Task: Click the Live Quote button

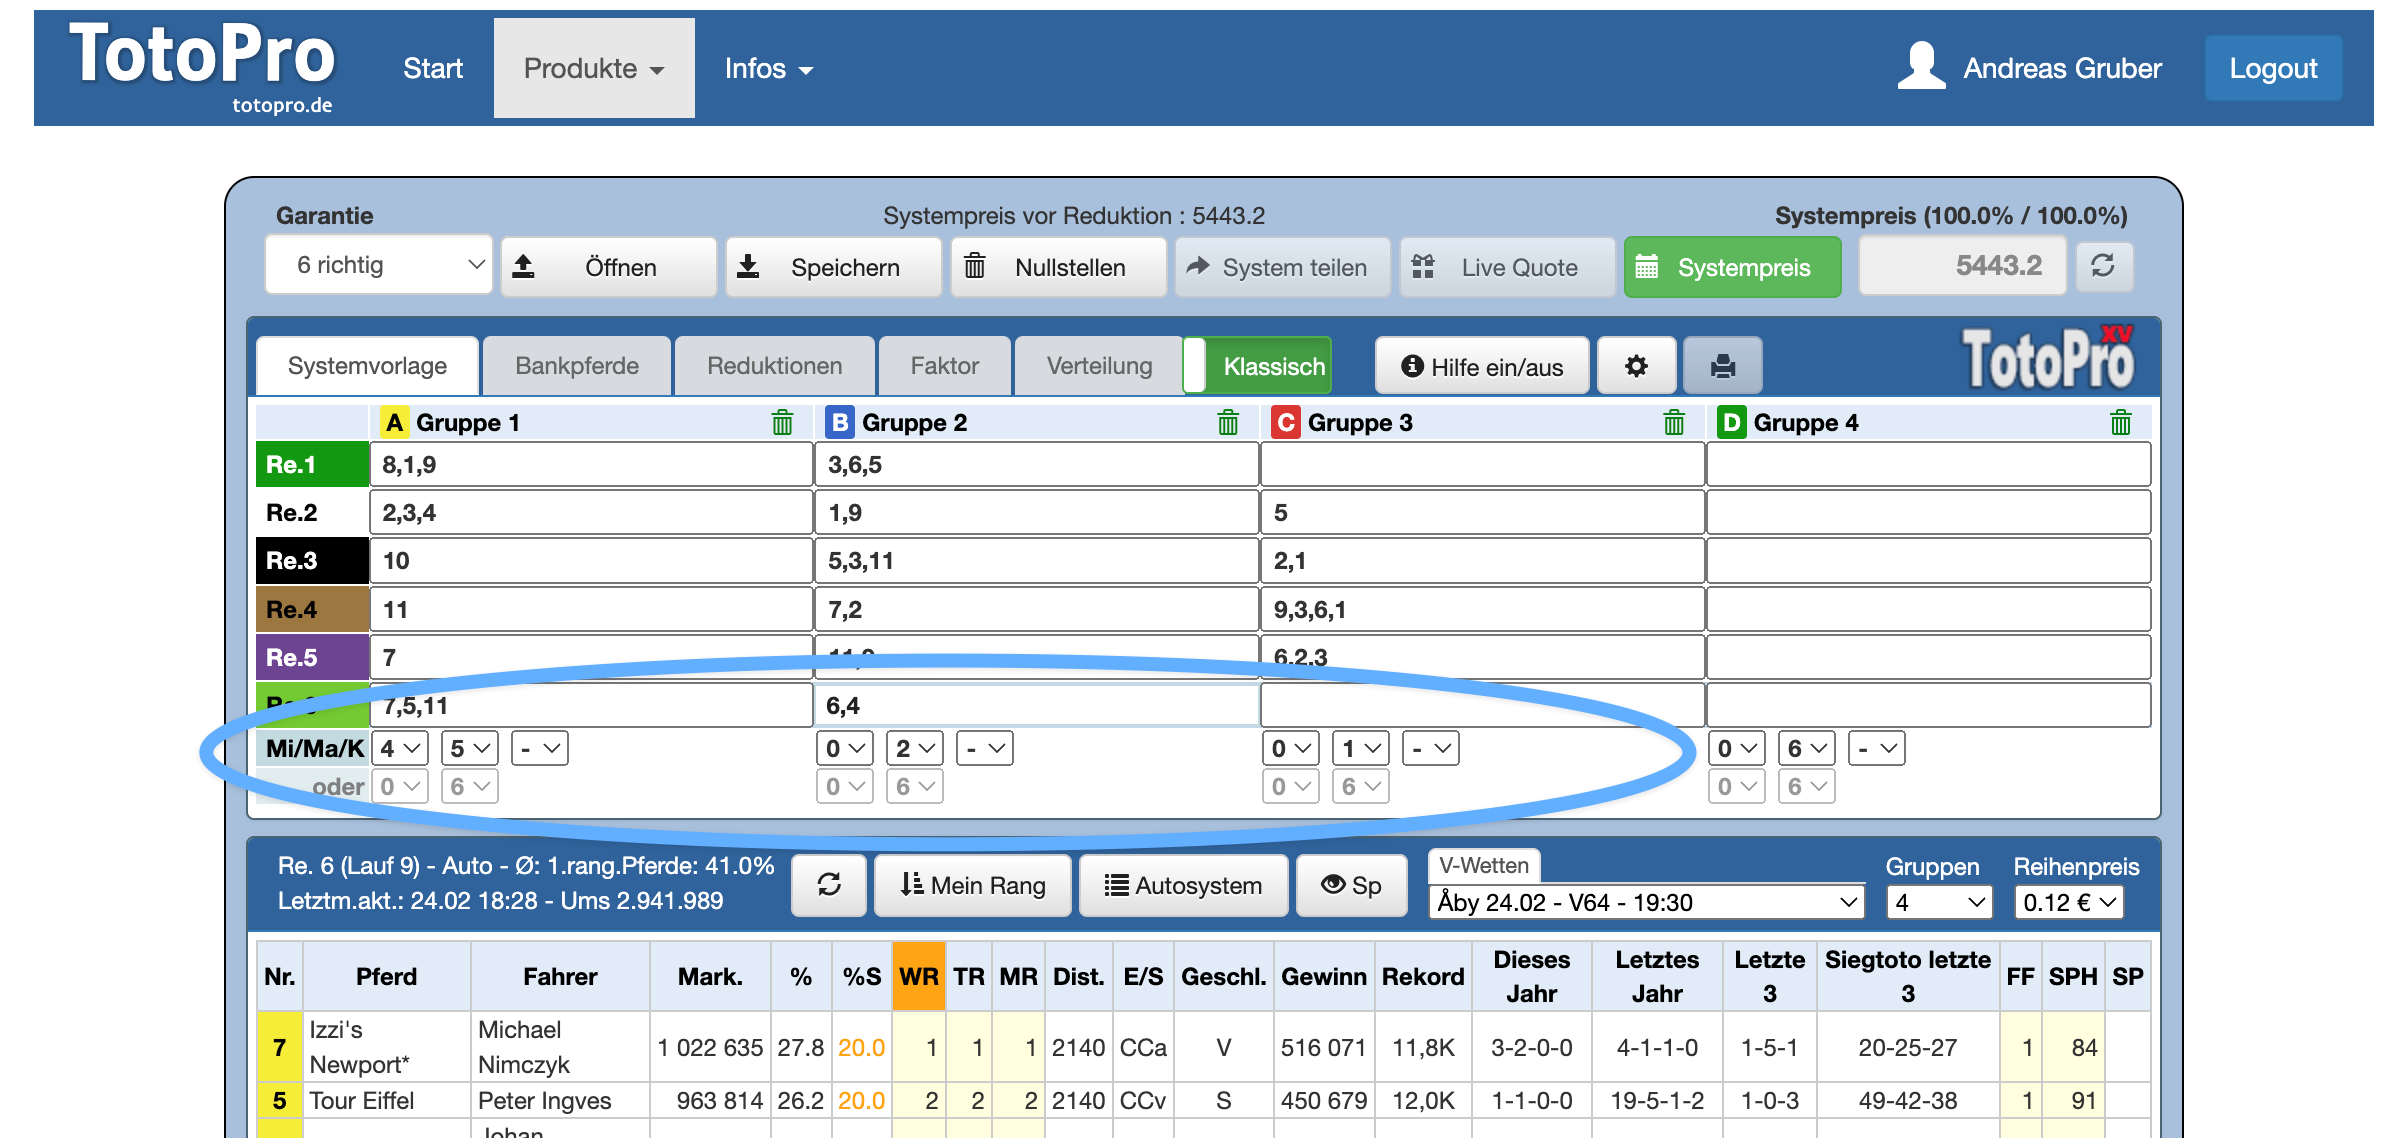Action: (x=1508, y=267)
